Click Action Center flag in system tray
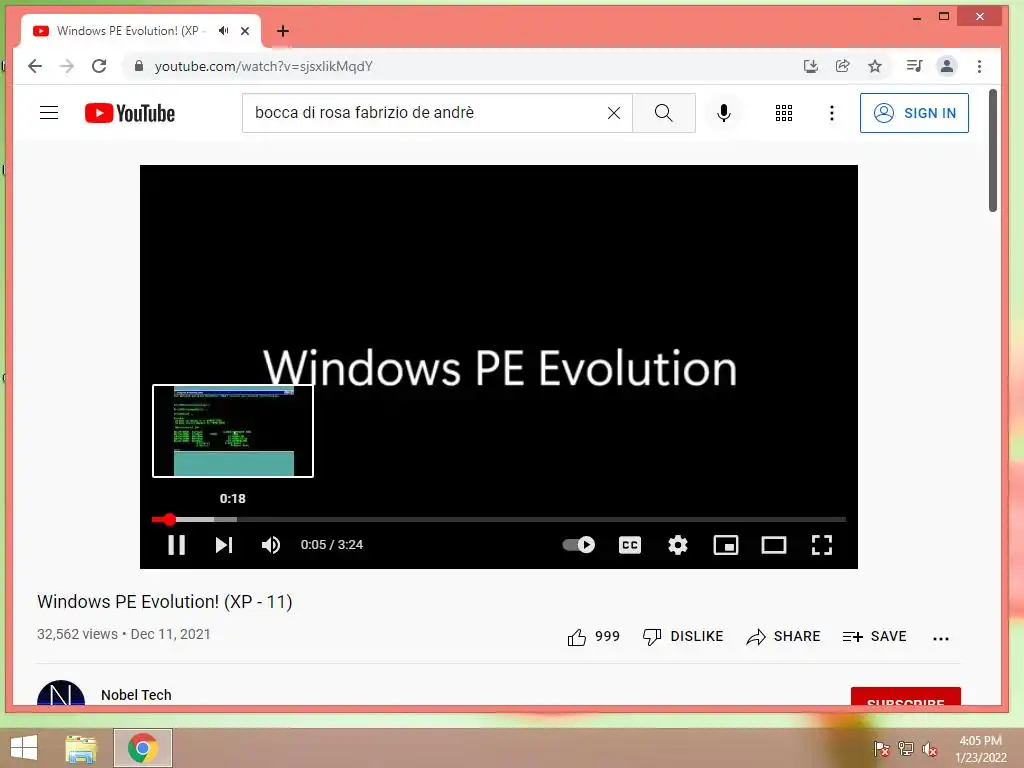 881,749
